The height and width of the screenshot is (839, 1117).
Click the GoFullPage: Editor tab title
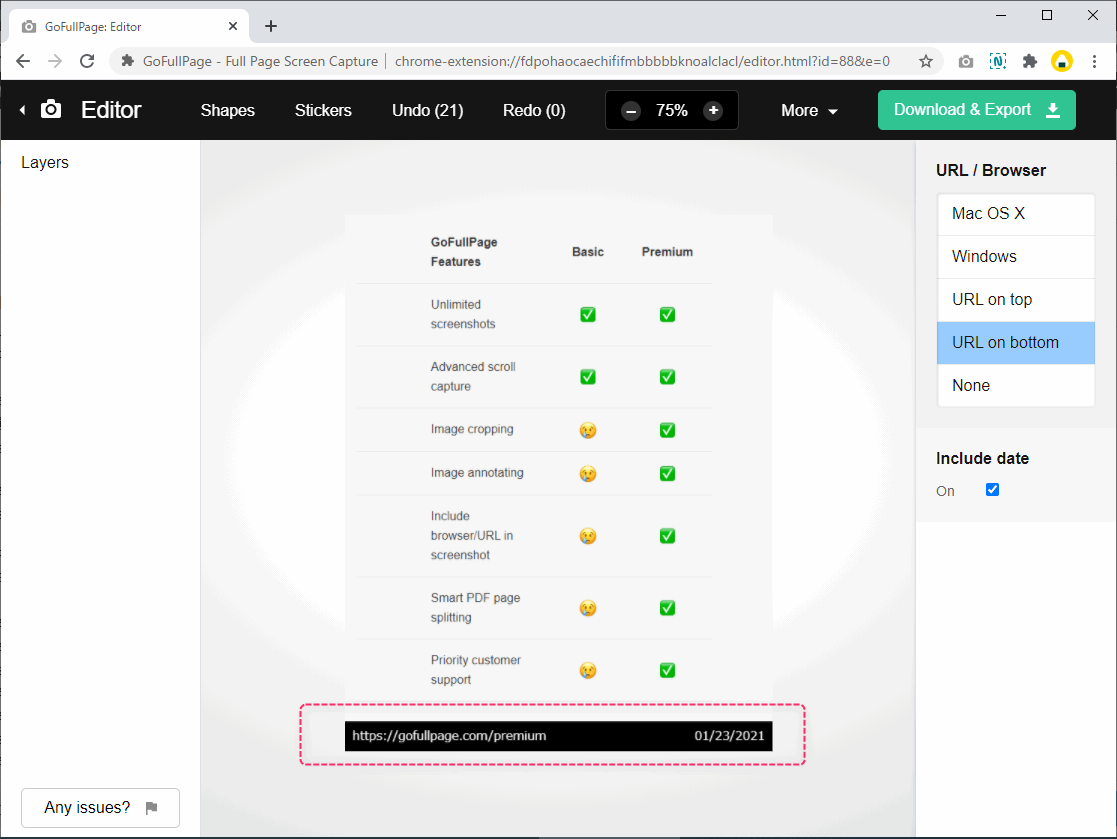93,27
